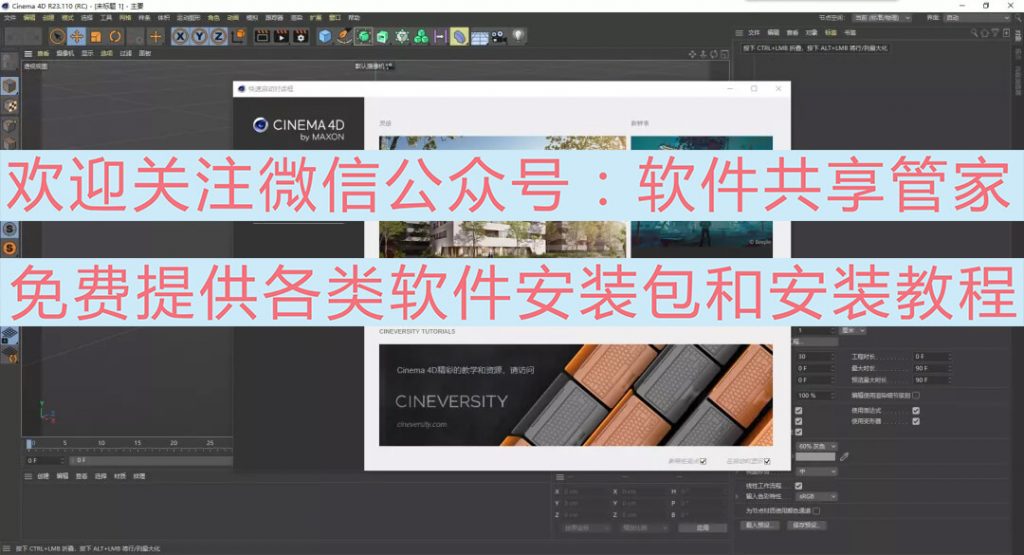Enable 编辑使用渲染细节级别 checkbox
This screenshot has height=555, width=1024.
click(x=916, y=396)
